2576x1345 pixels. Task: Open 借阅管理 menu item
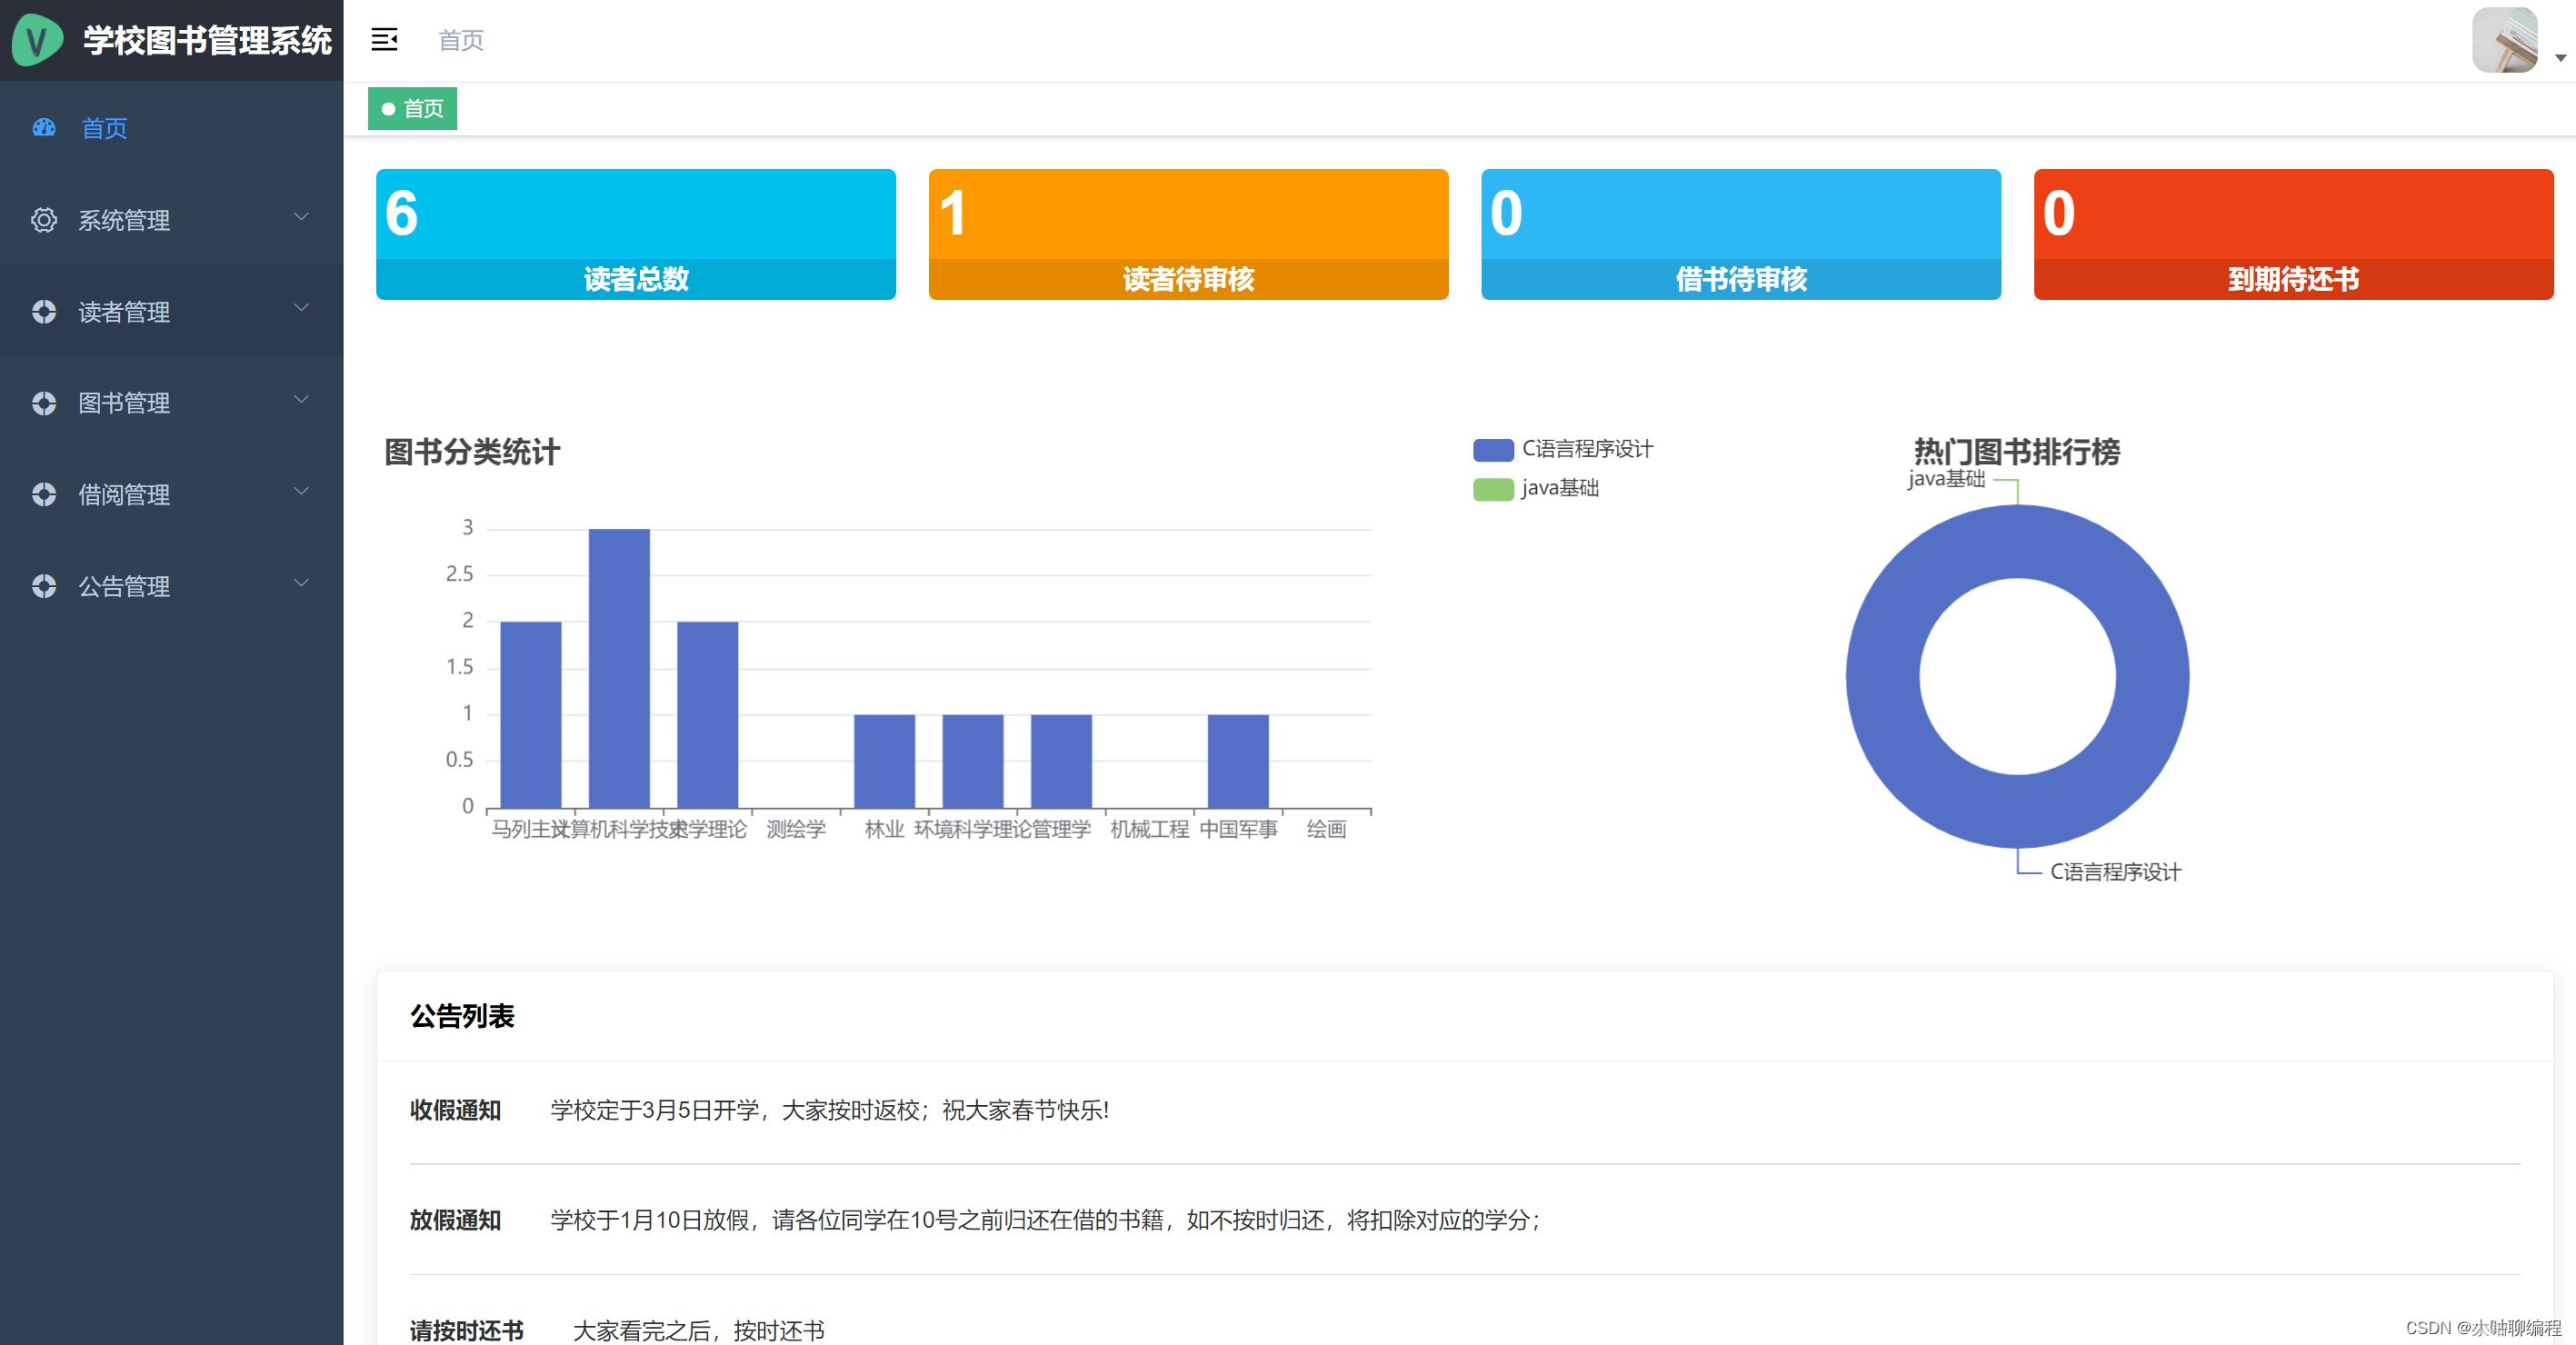pyautogui.click(x=124, y=495)
